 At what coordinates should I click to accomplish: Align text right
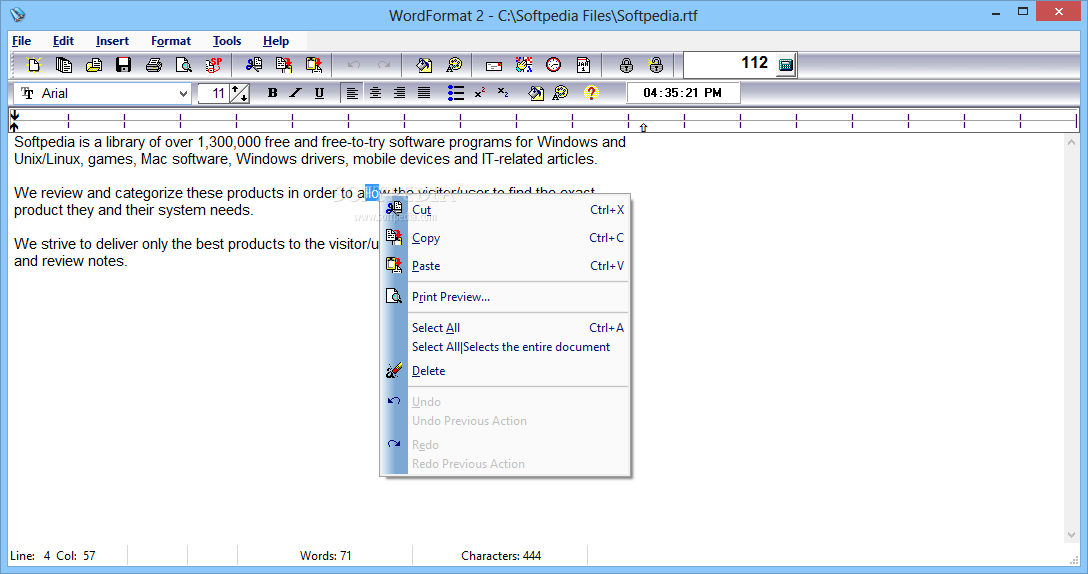point(400,93)
